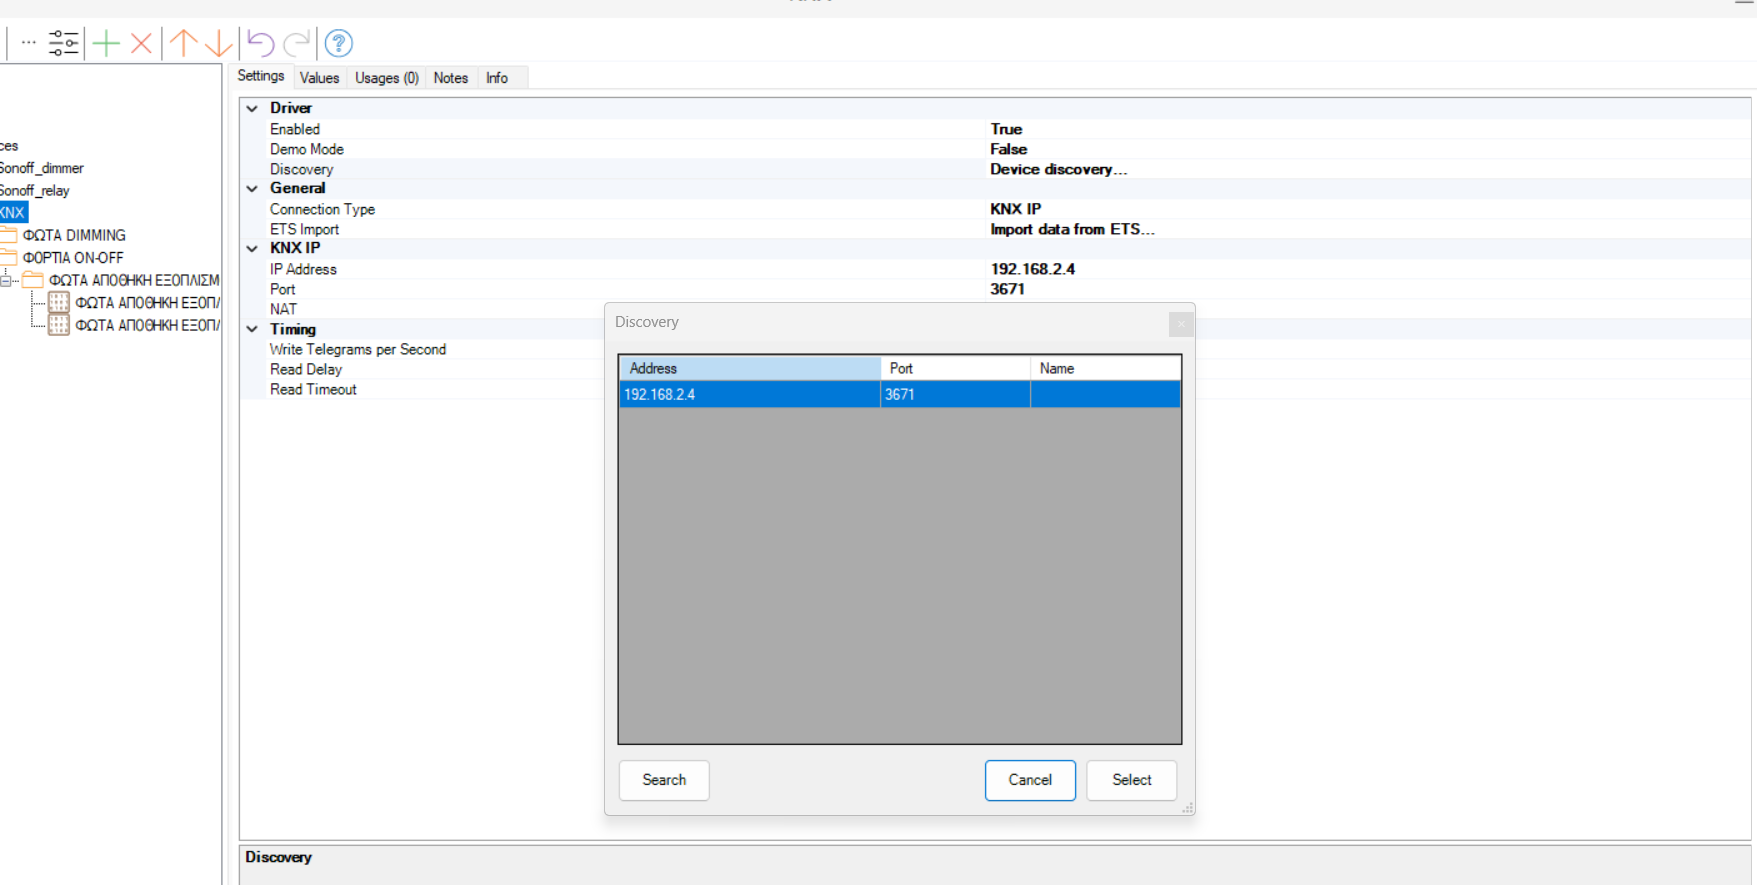Click the purple undo arrow
Image resolution: width=1757 pixels, height=885 pixels.
coord(260,43)
